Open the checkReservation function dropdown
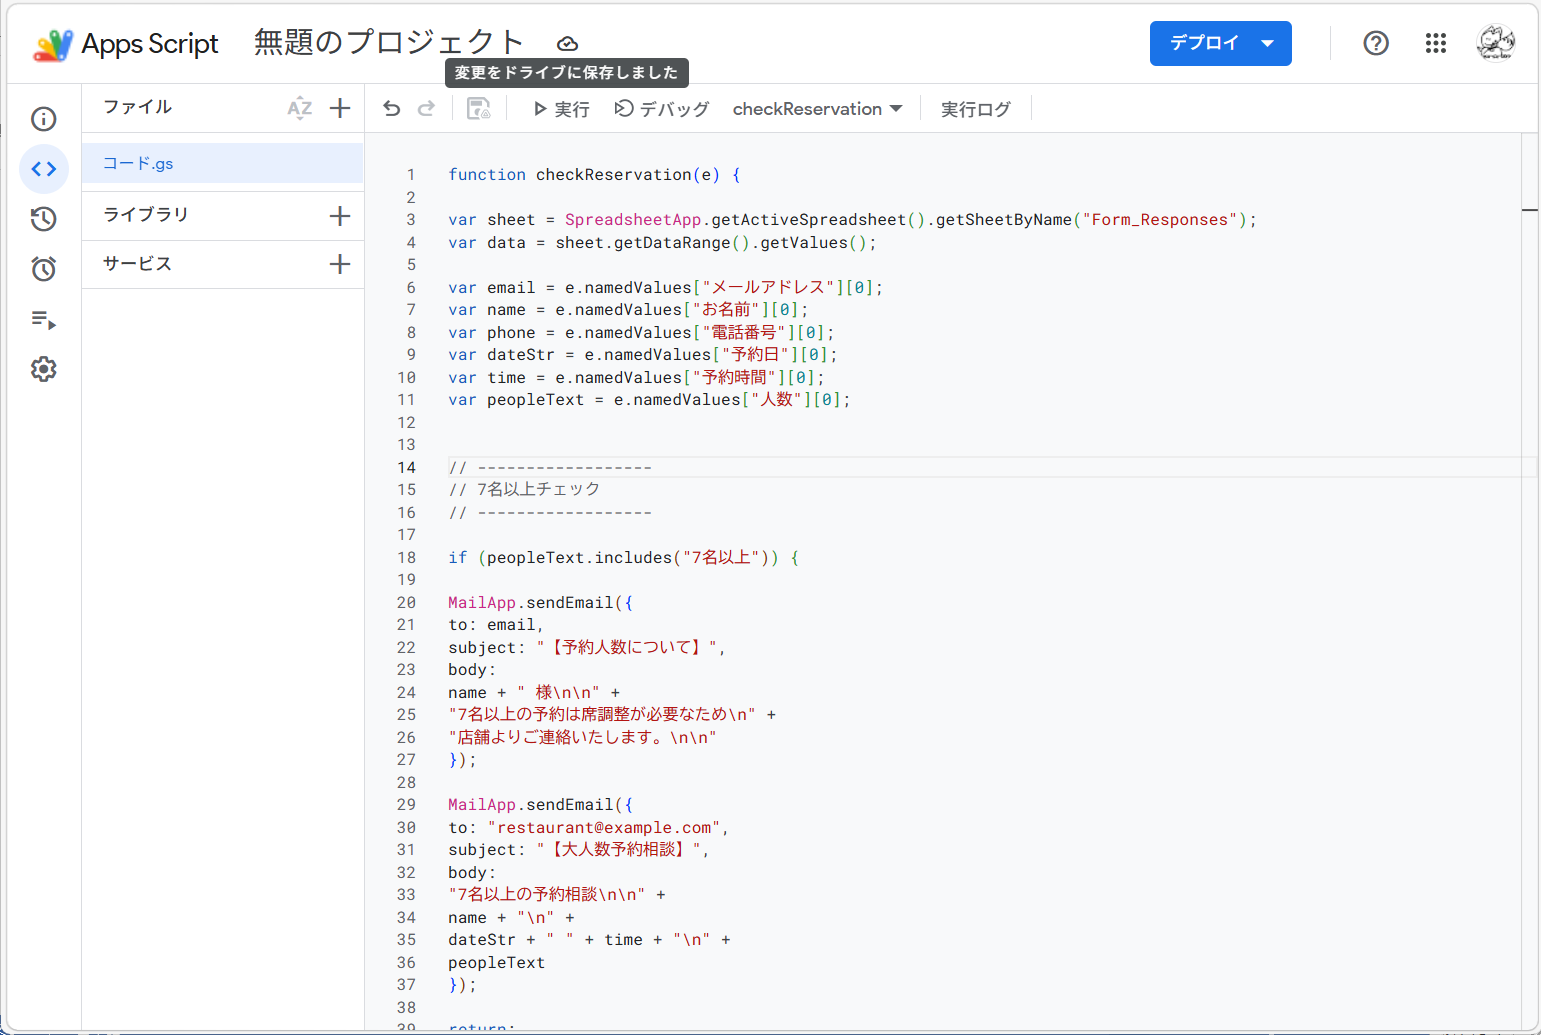The width and height of the screenshot is (1541, 1035). pyautogui.click(x=817, y=109)
